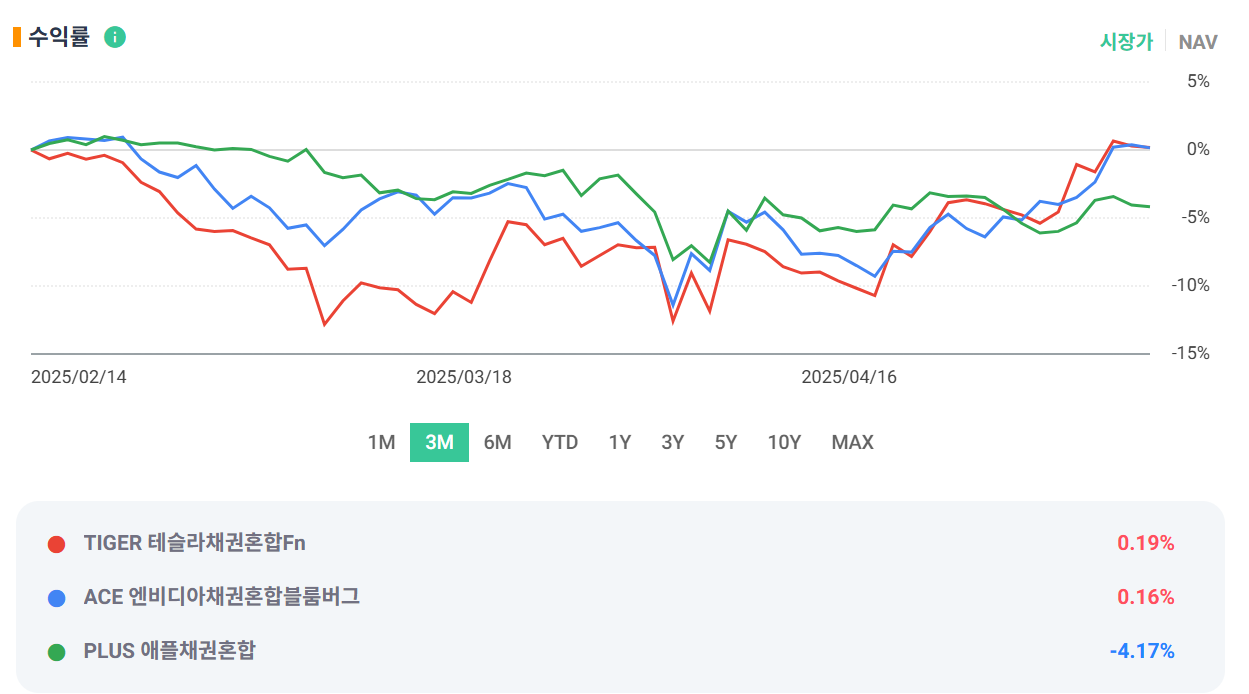Select the 6M period tab

[497, 442]
